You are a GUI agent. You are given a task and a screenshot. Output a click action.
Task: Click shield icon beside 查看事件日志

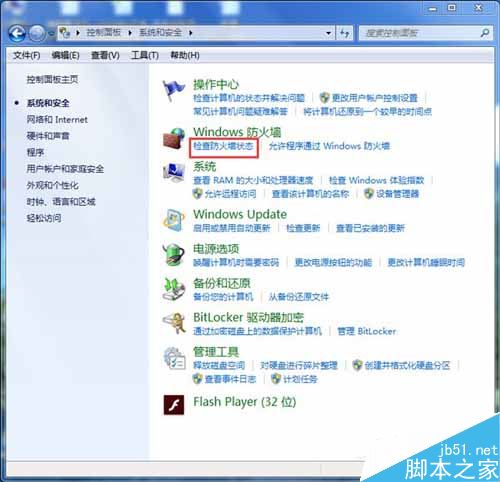(197, 379)
